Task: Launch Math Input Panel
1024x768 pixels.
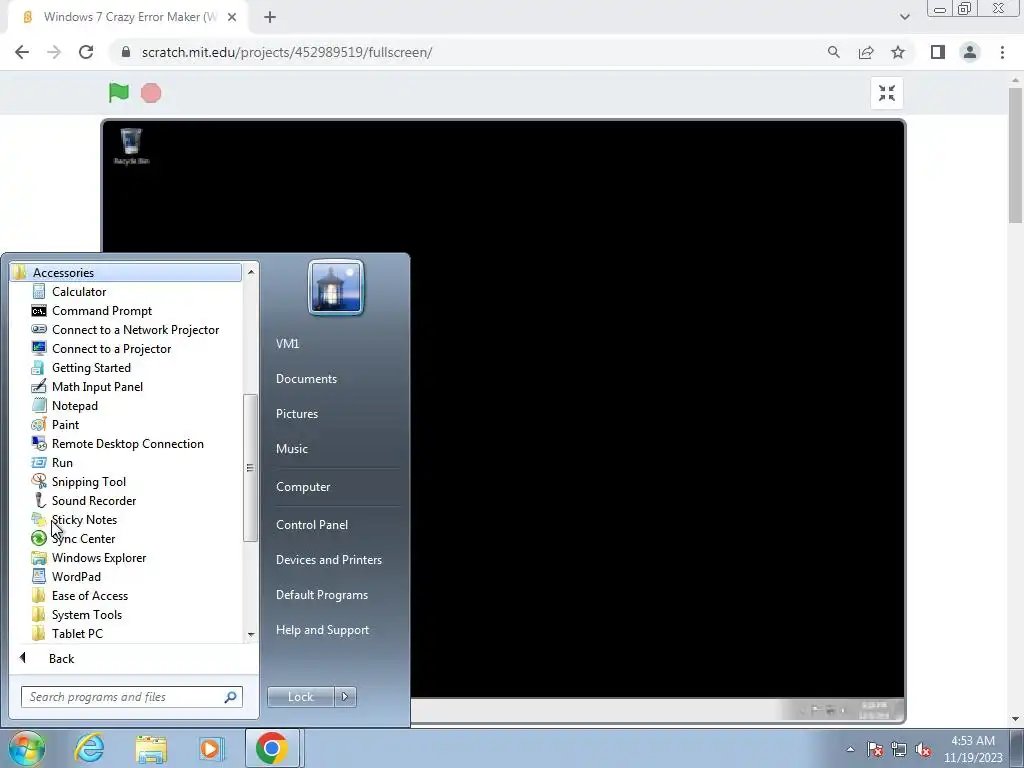Action: pyautogui.click(x=97, y=387)
